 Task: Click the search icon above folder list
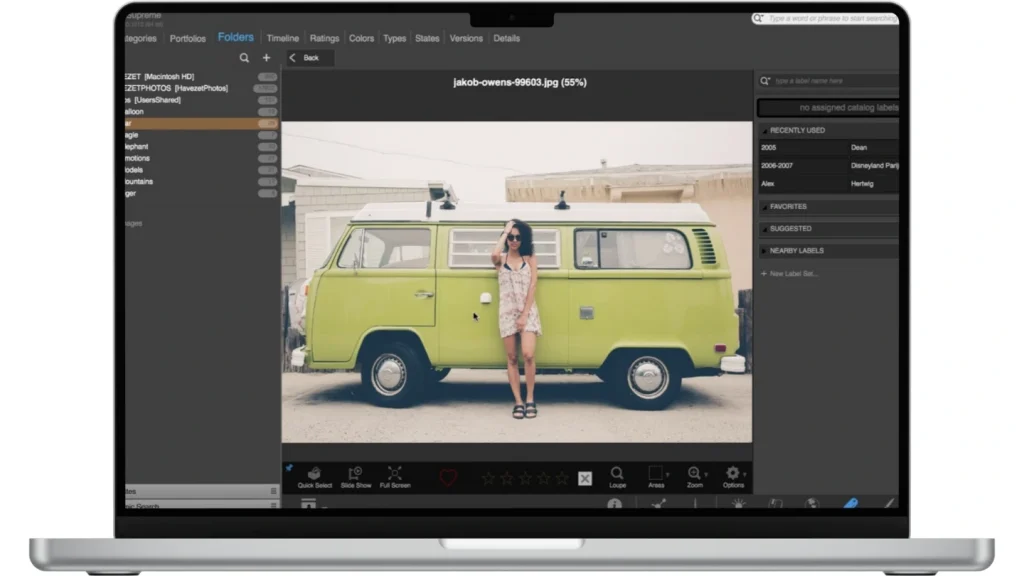[x=244, y=58]
